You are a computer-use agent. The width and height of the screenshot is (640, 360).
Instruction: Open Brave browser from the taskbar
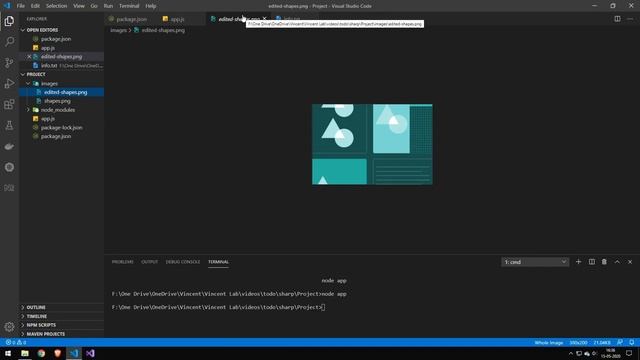click(x=58, y=353)
